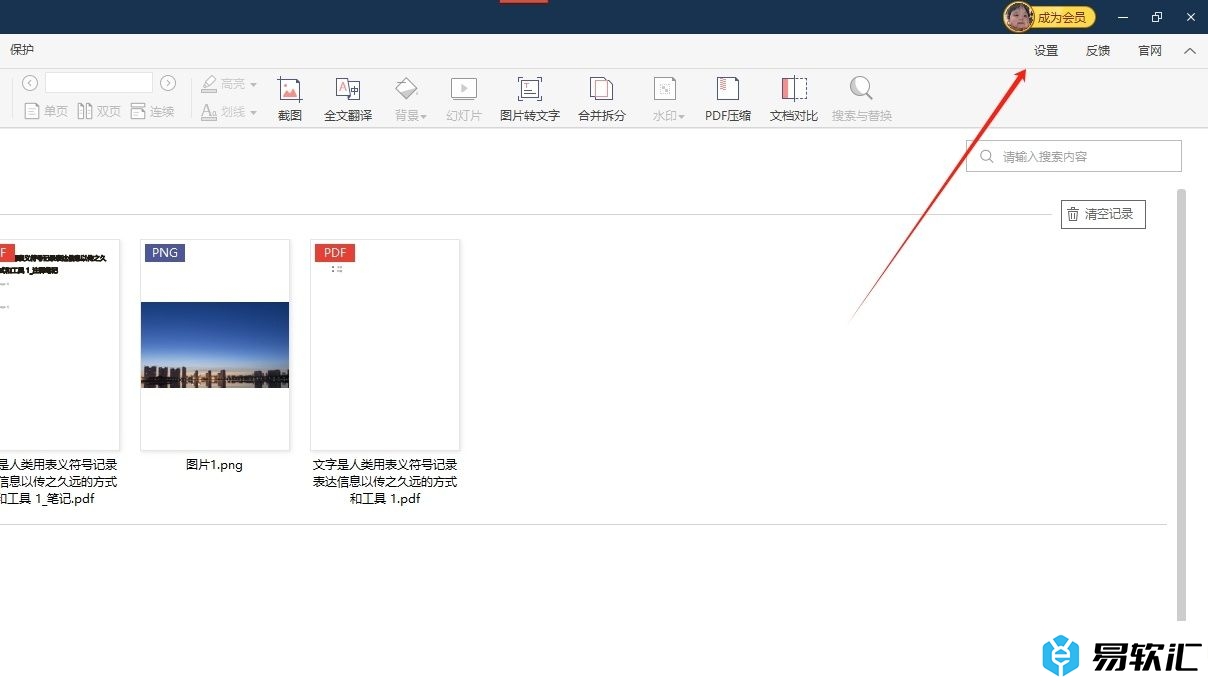This screenshot has height=681, width=1208.
Task: Select file name ending 和工具 1.pdf
Action: (385, 482)
